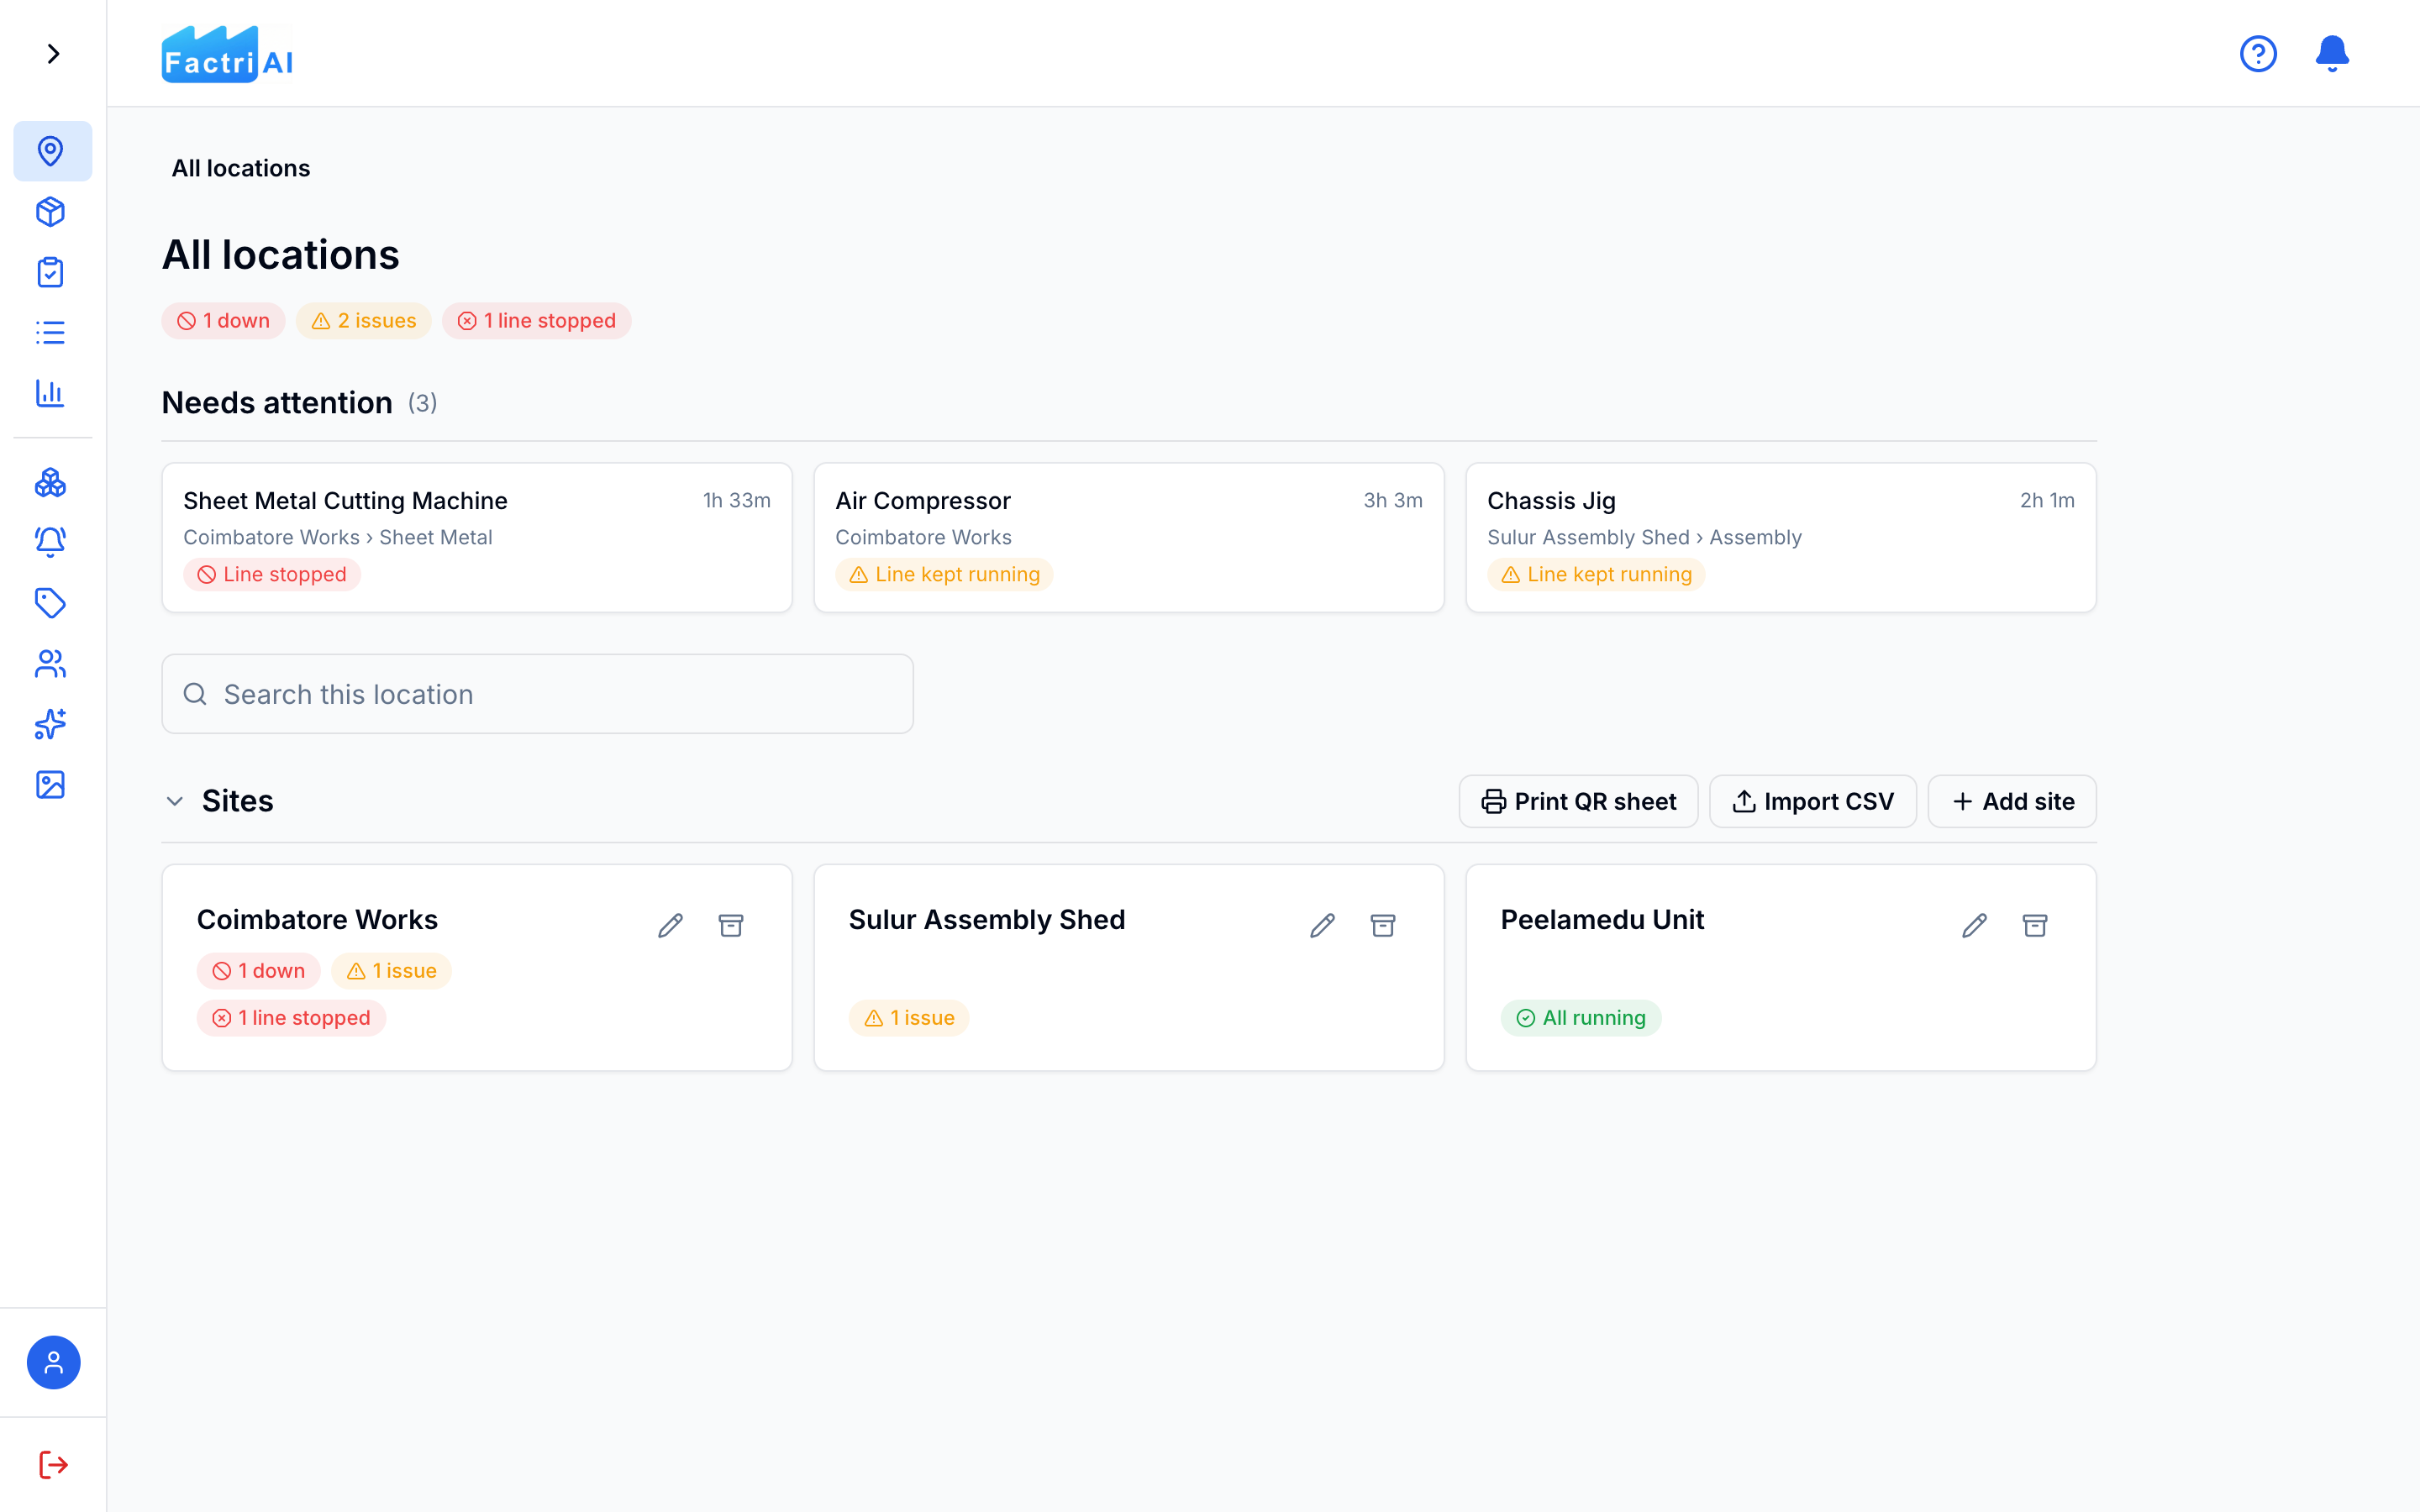2420x1512 pixels.
Task: Click the '1h 33m' duration text
Action: coord(737,500)
